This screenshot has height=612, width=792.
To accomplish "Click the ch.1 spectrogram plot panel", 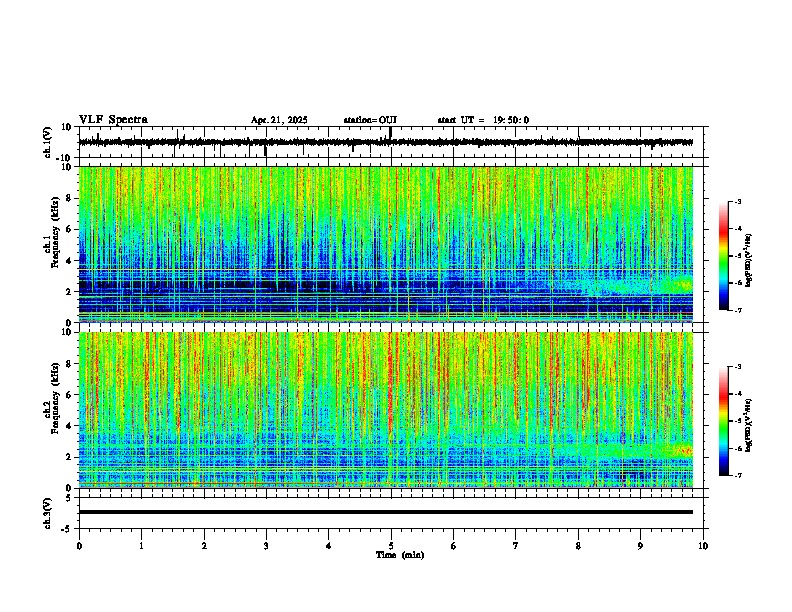I will 386,244.
